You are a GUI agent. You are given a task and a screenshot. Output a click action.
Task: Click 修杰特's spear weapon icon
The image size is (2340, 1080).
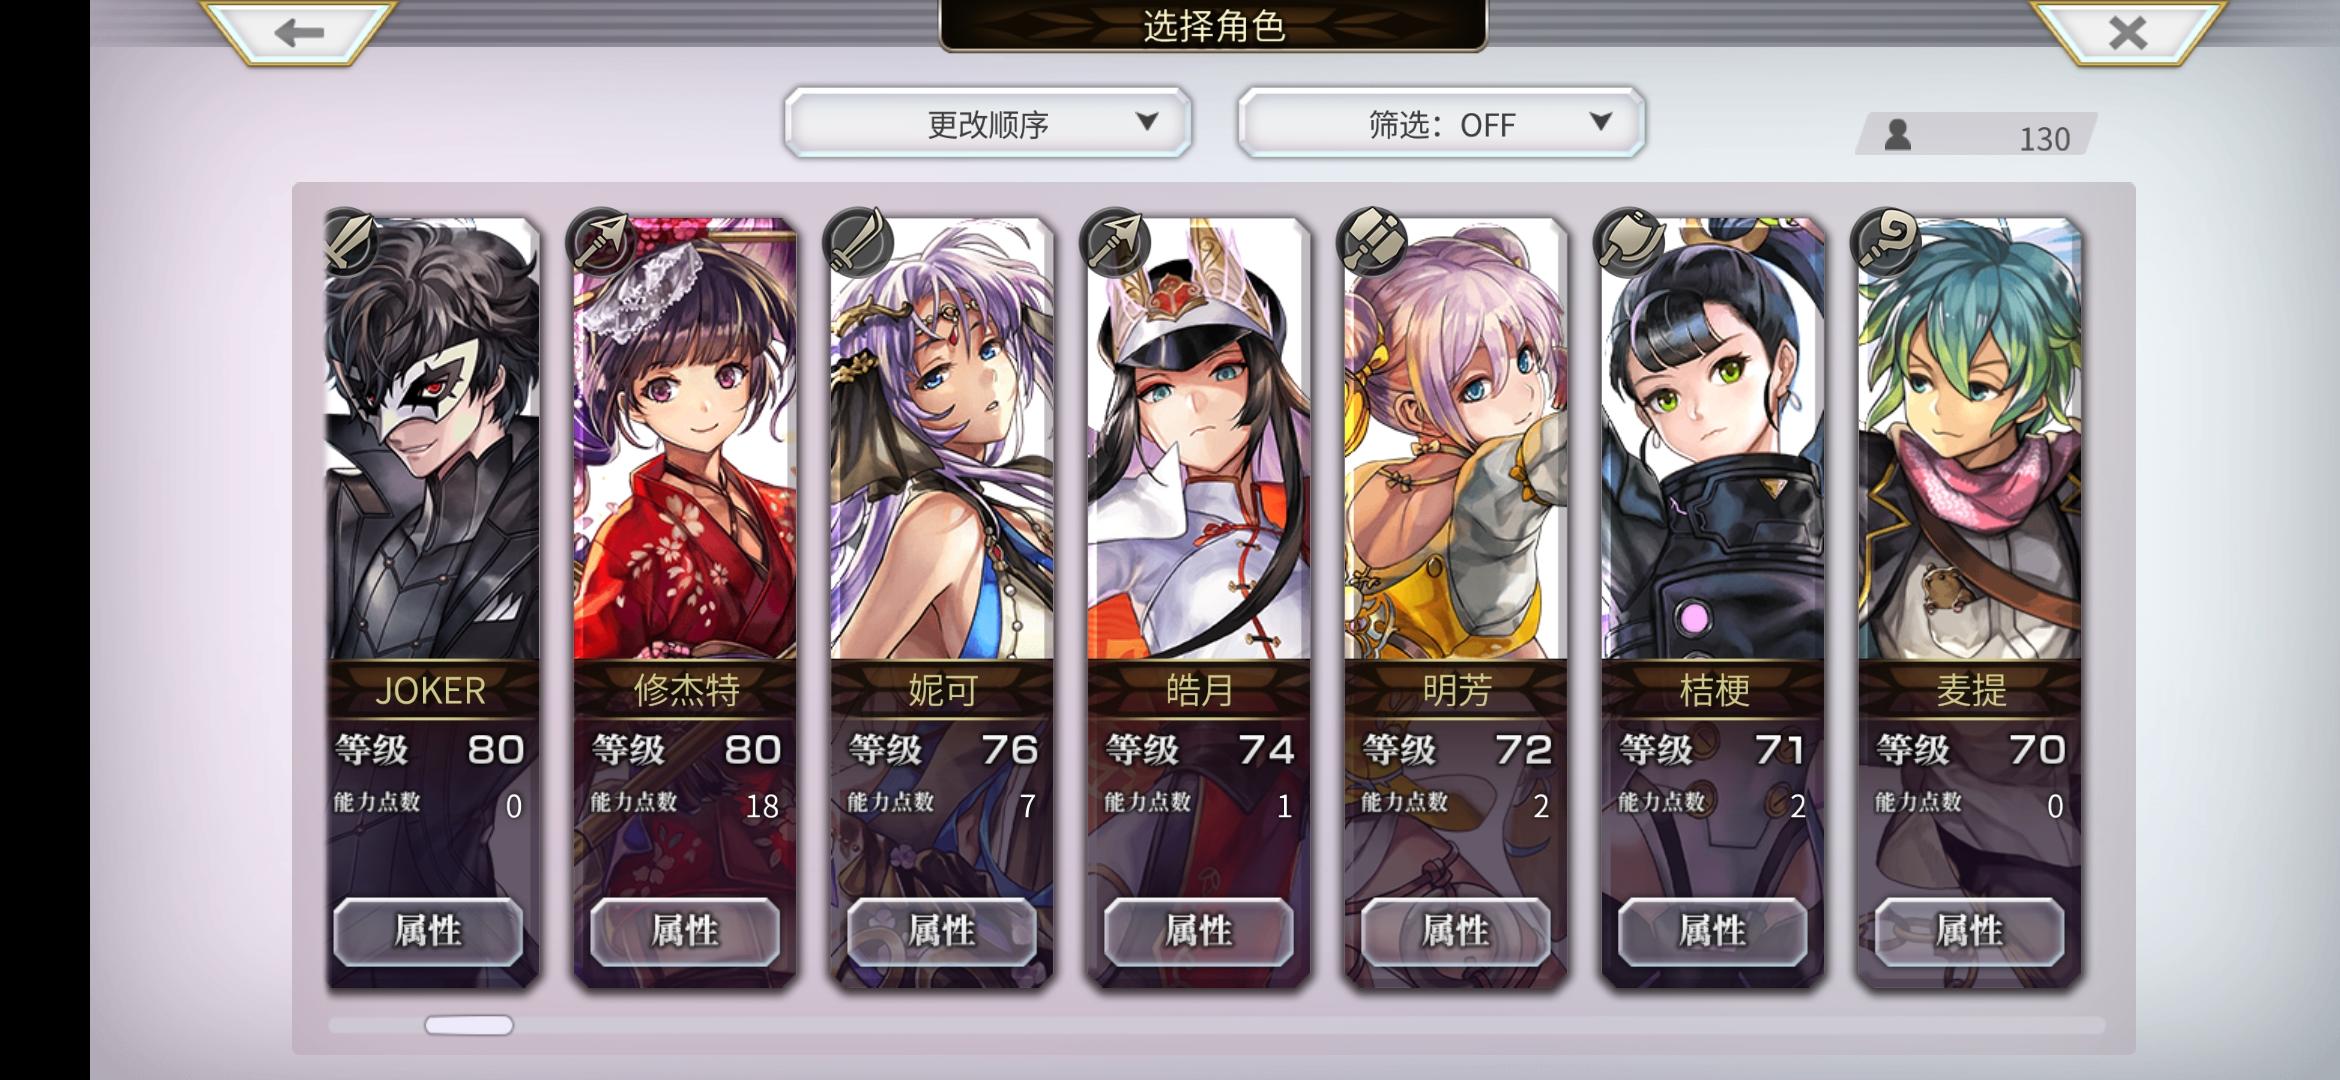pyautogui.click(x=600, y=242)
